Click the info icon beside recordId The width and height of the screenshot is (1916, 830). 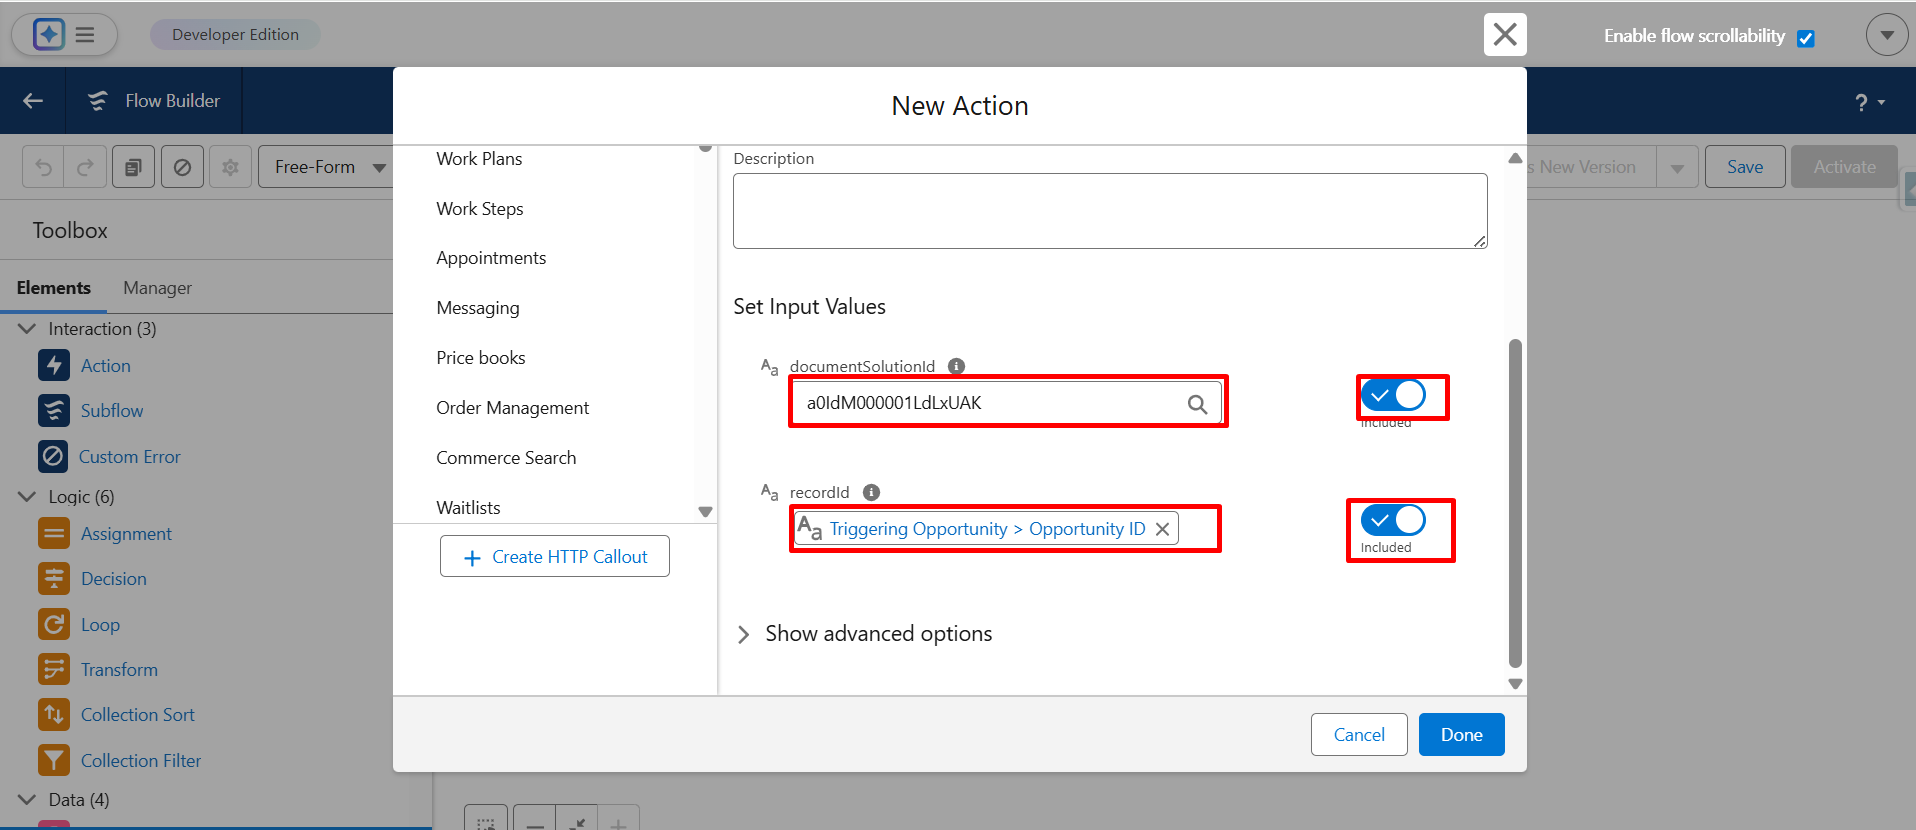pyautogui.click(x=871, y=492)
